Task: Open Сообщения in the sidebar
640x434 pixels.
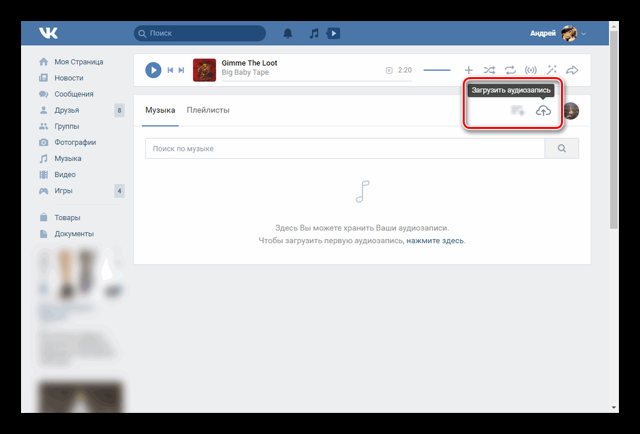Action: click(x=74, y=94)
